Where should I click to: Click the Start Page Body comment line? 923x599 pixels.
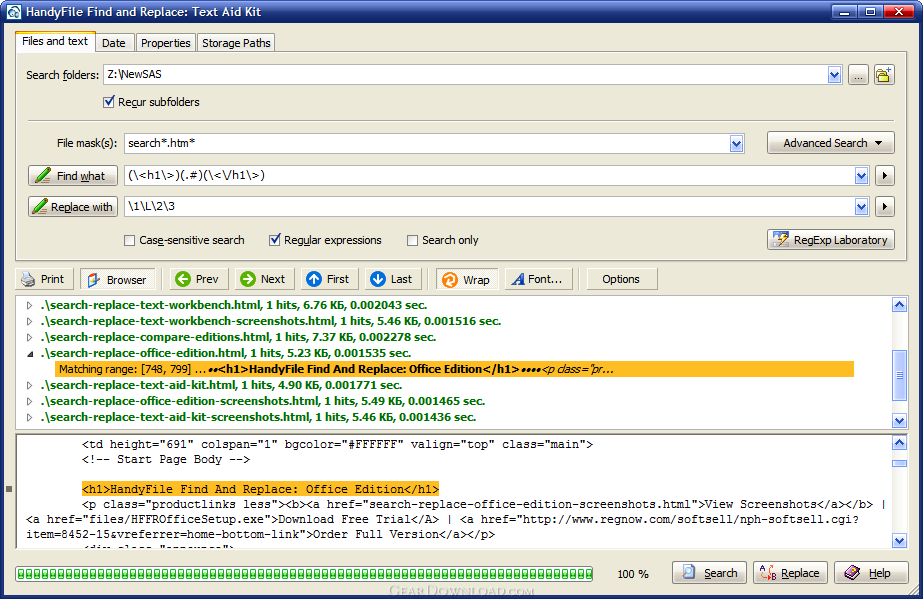[x=166, y=460]
